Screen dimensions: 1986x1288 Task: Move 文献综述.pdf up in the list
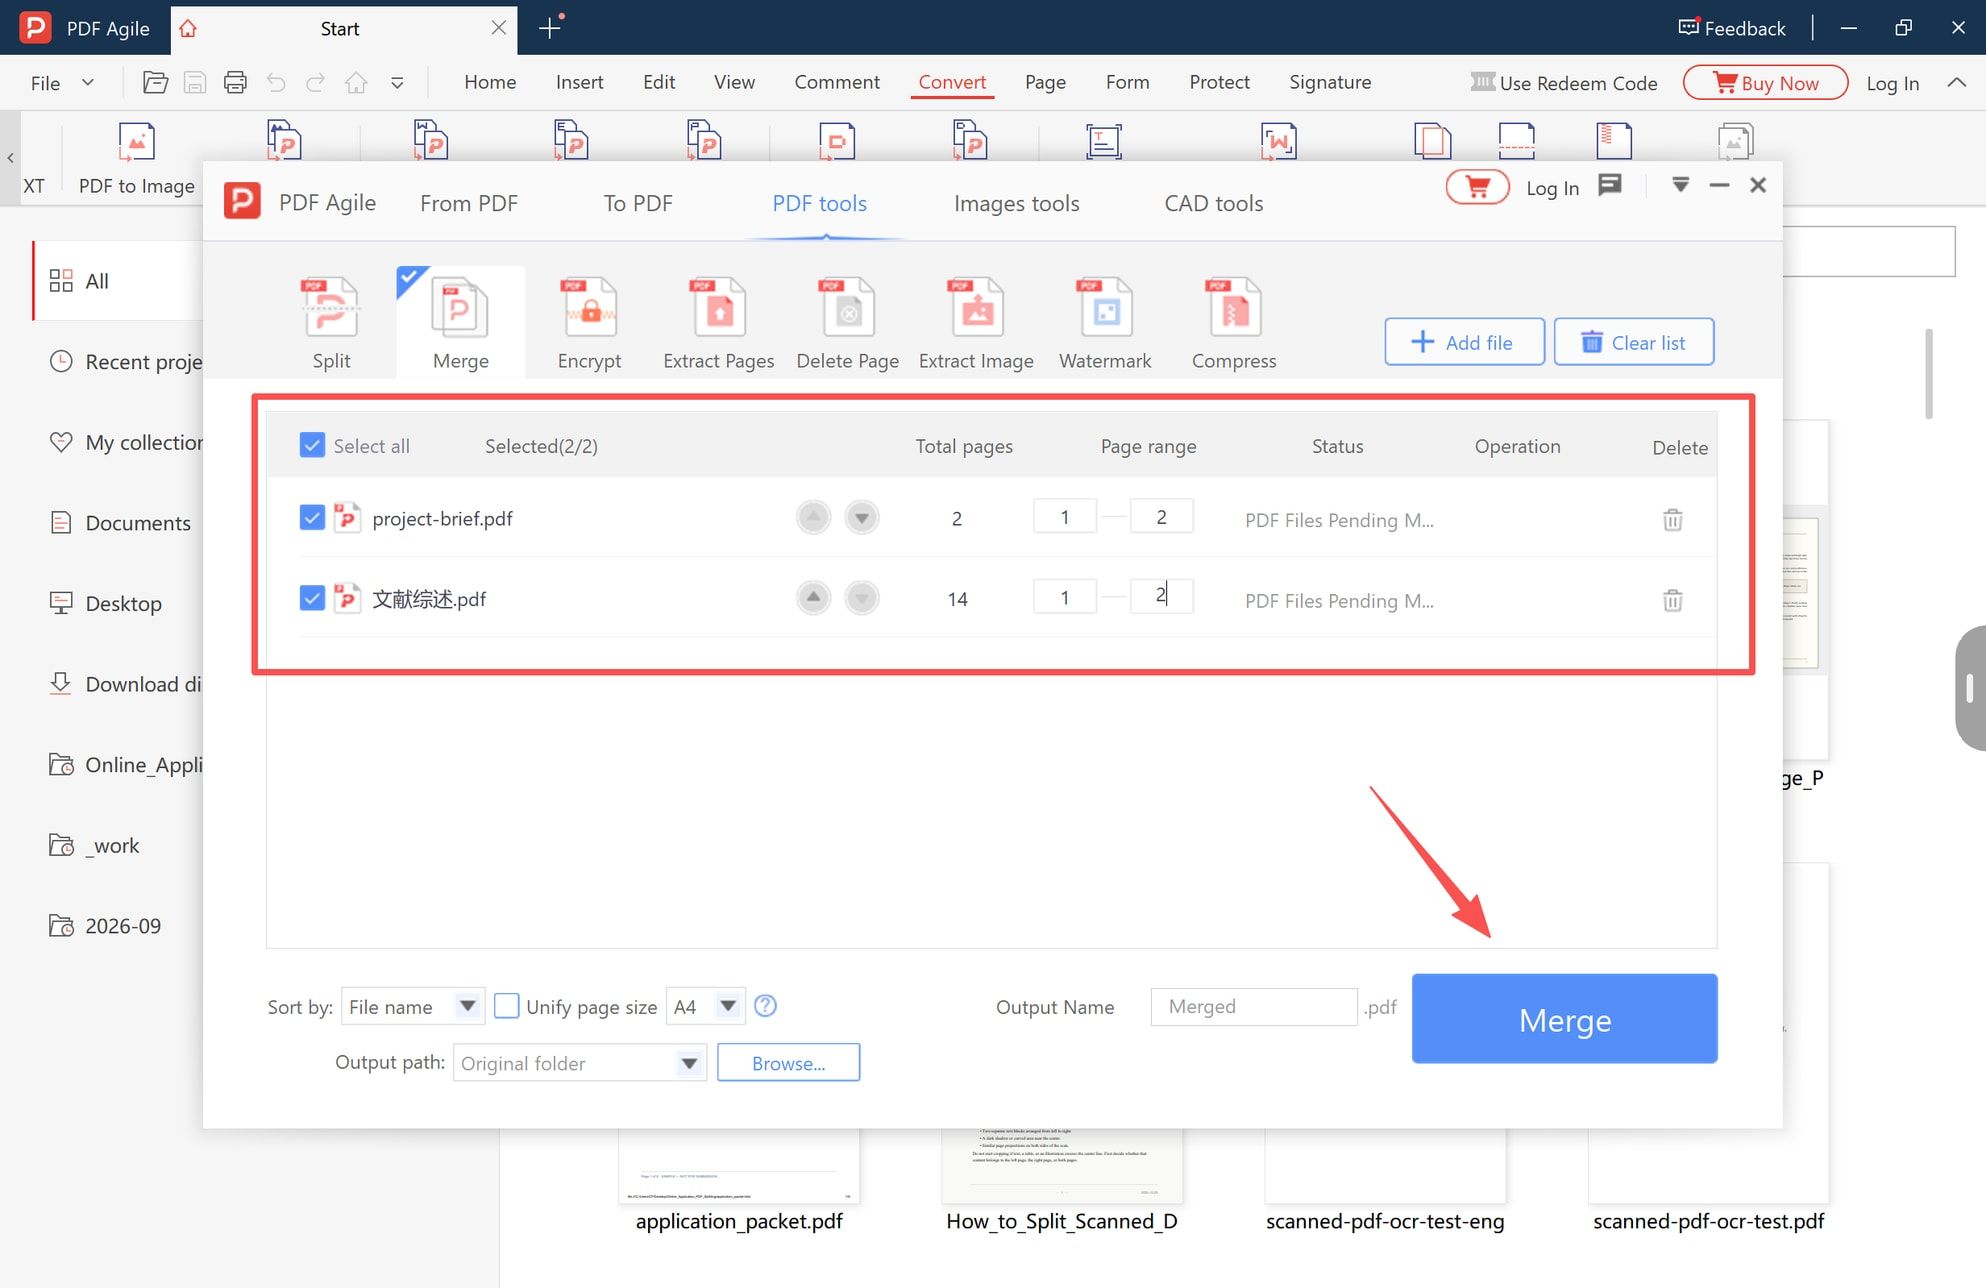click(x=813, y=598)
